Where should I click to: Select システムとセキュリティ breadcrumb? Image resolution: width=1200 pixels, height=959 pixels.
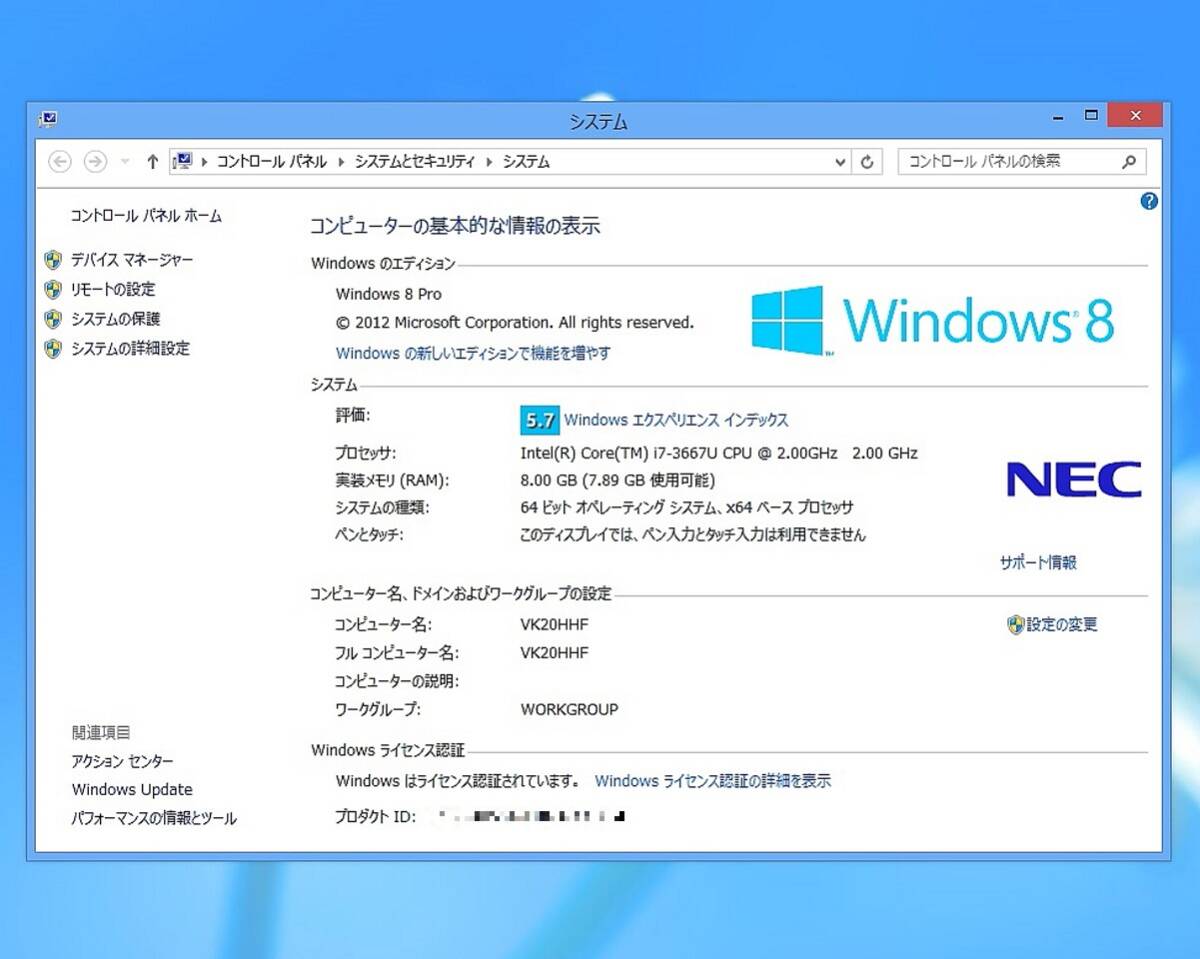pyautogui.click(x=415, y=161)
